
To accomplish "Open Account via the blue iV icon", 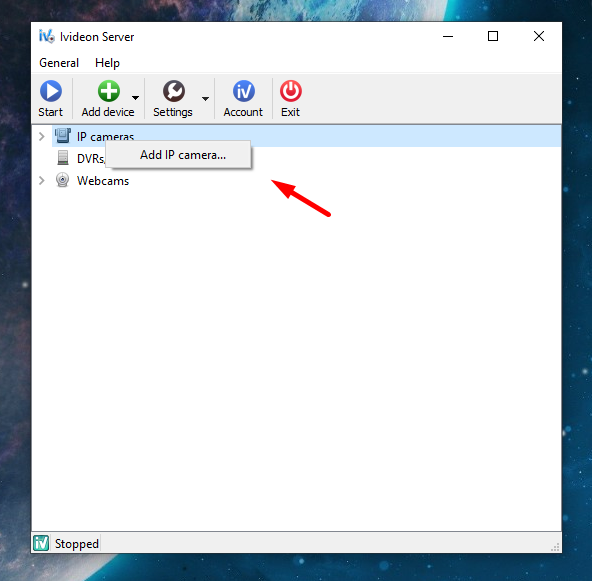I will point(244,91).
